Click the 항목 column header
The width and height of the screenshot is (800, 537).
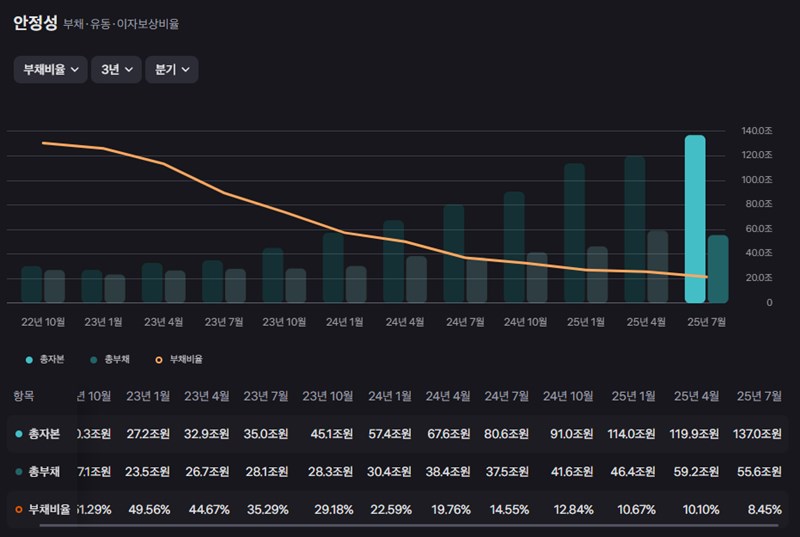pos(23,396)
